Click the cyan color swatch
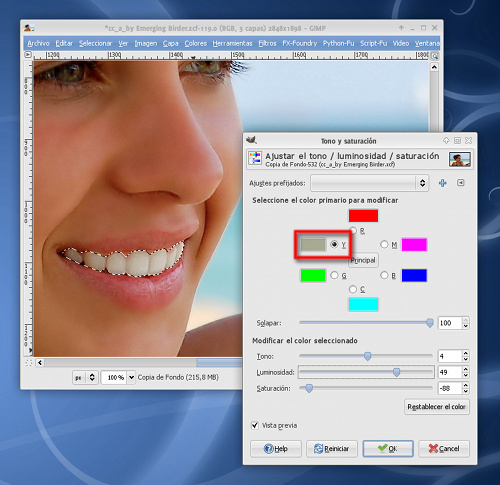Image resolution: width=500 pixels, height=485 pixels. (363, 304)
